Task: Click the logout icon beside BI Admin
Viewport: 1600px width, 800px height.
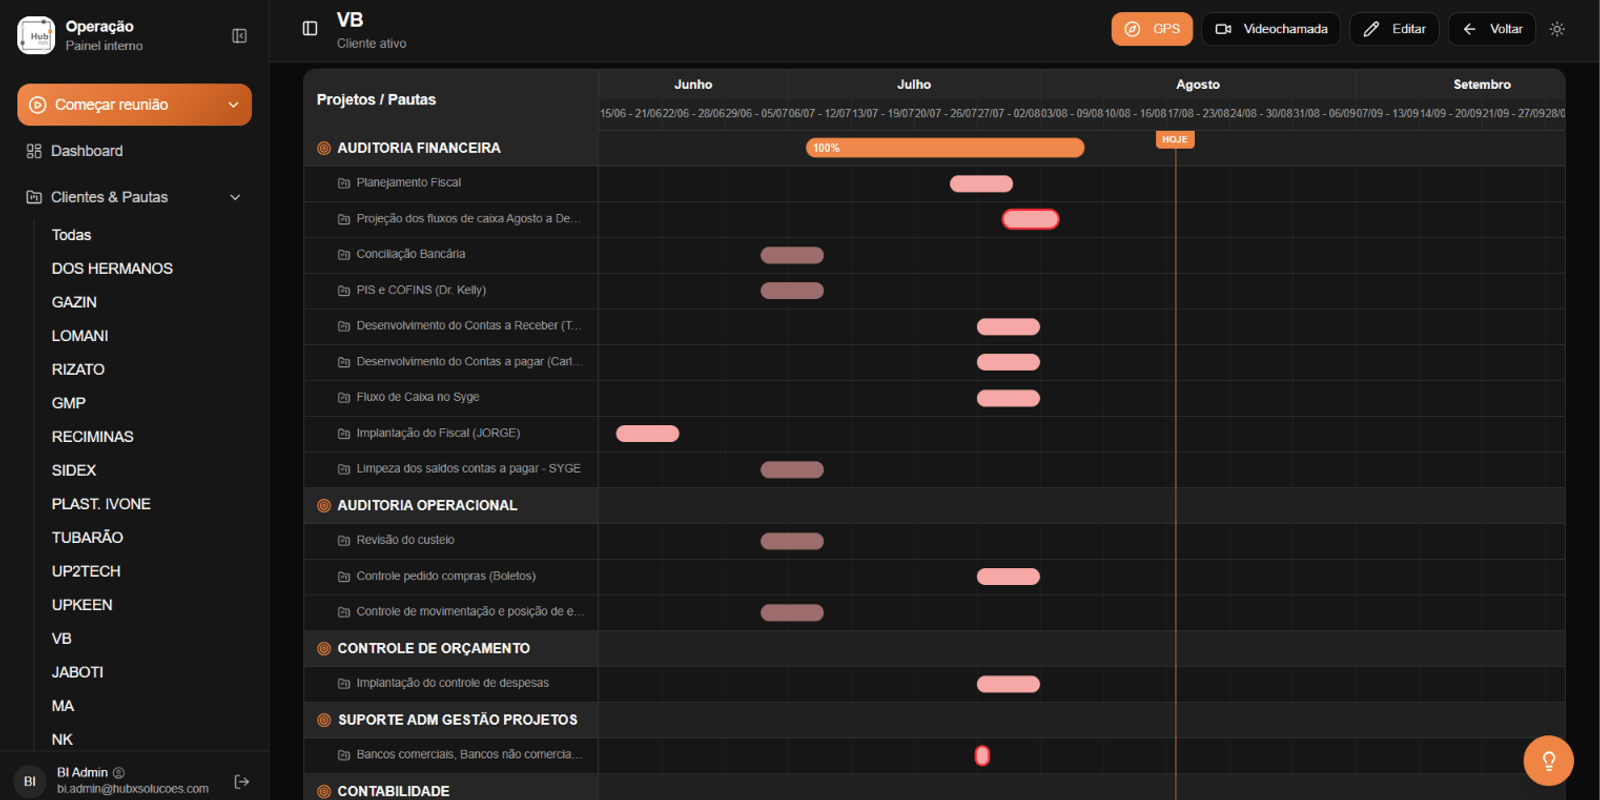Action: pyautogui.click(x=241, y=781)
